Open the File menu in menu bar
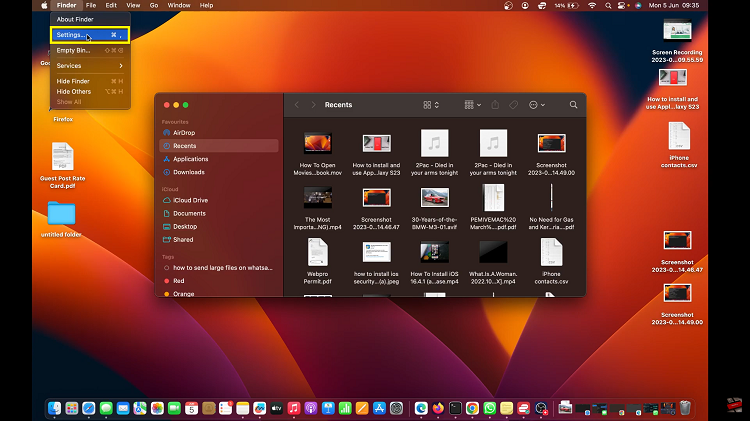The height and width of the screenshot is (421, 750). point(91,5)
